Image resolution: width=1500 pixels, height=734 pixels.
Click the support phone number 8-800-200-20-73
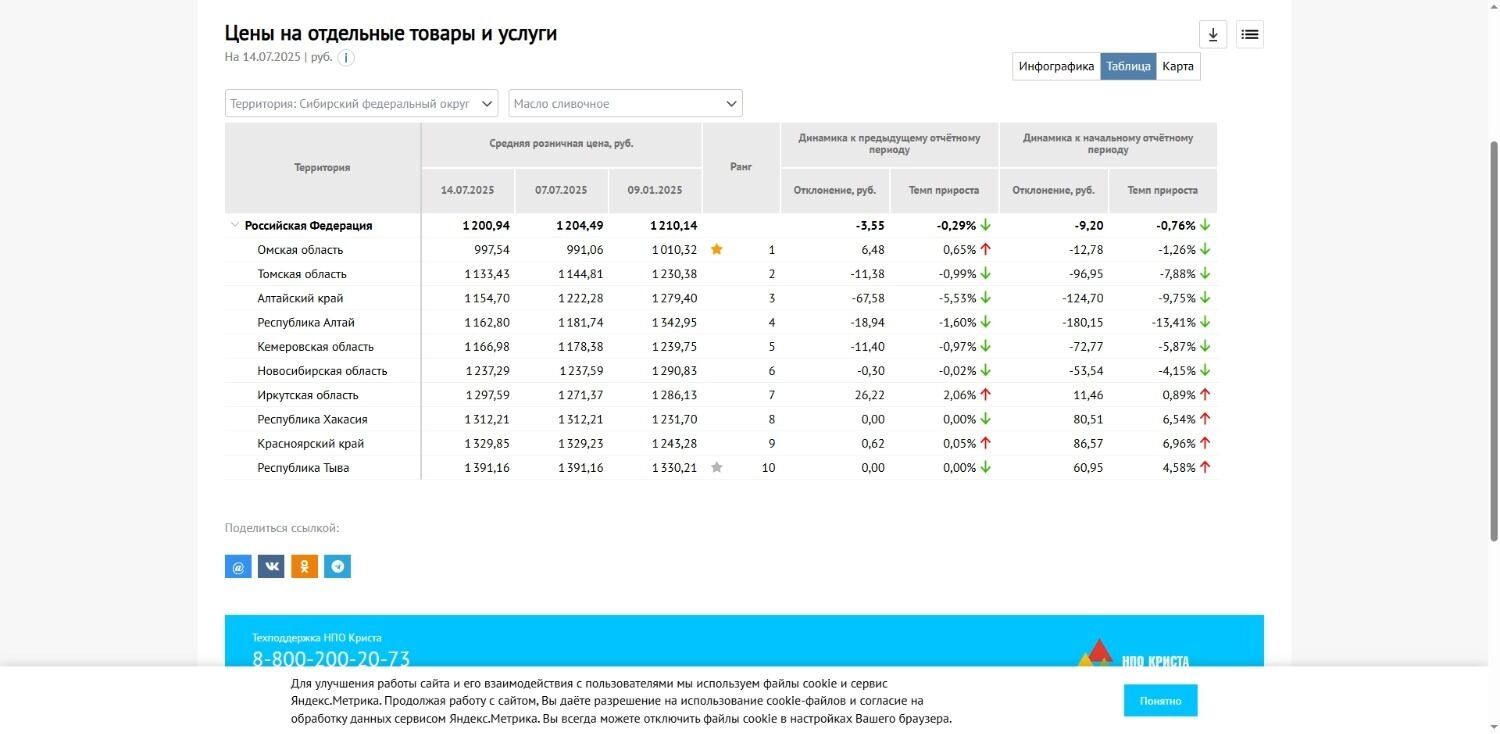[331, 659]
